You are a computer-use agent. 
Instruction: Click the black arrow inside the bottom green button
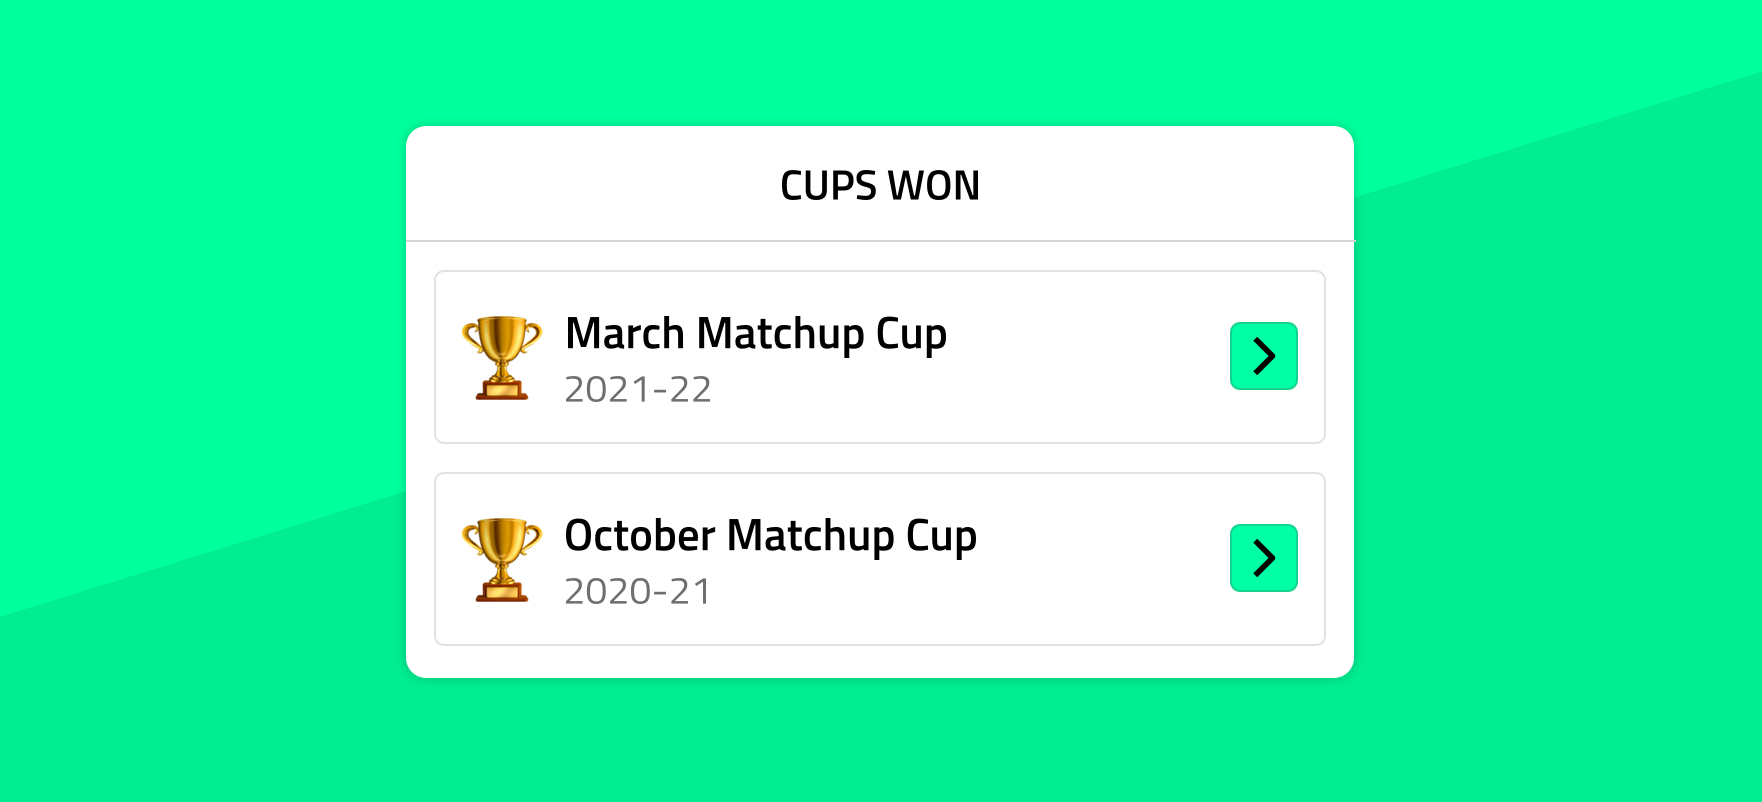(x=1263, y=558)
